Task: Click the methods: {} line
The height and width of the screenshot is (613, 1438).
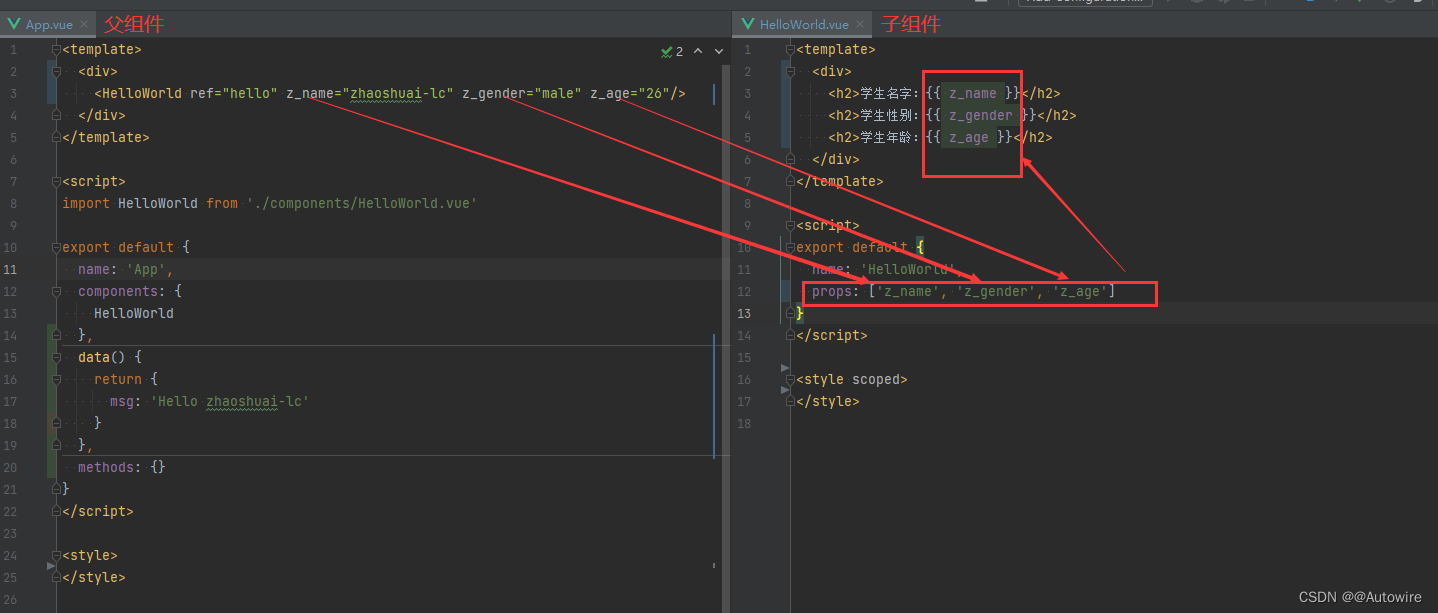Action: coord(122,467)
